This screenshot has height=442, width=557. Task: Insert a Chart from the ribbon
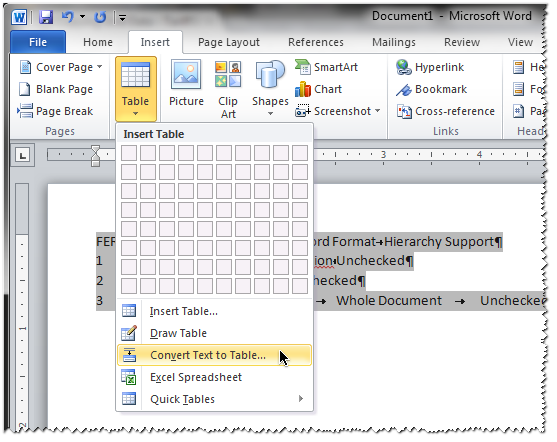319,89
